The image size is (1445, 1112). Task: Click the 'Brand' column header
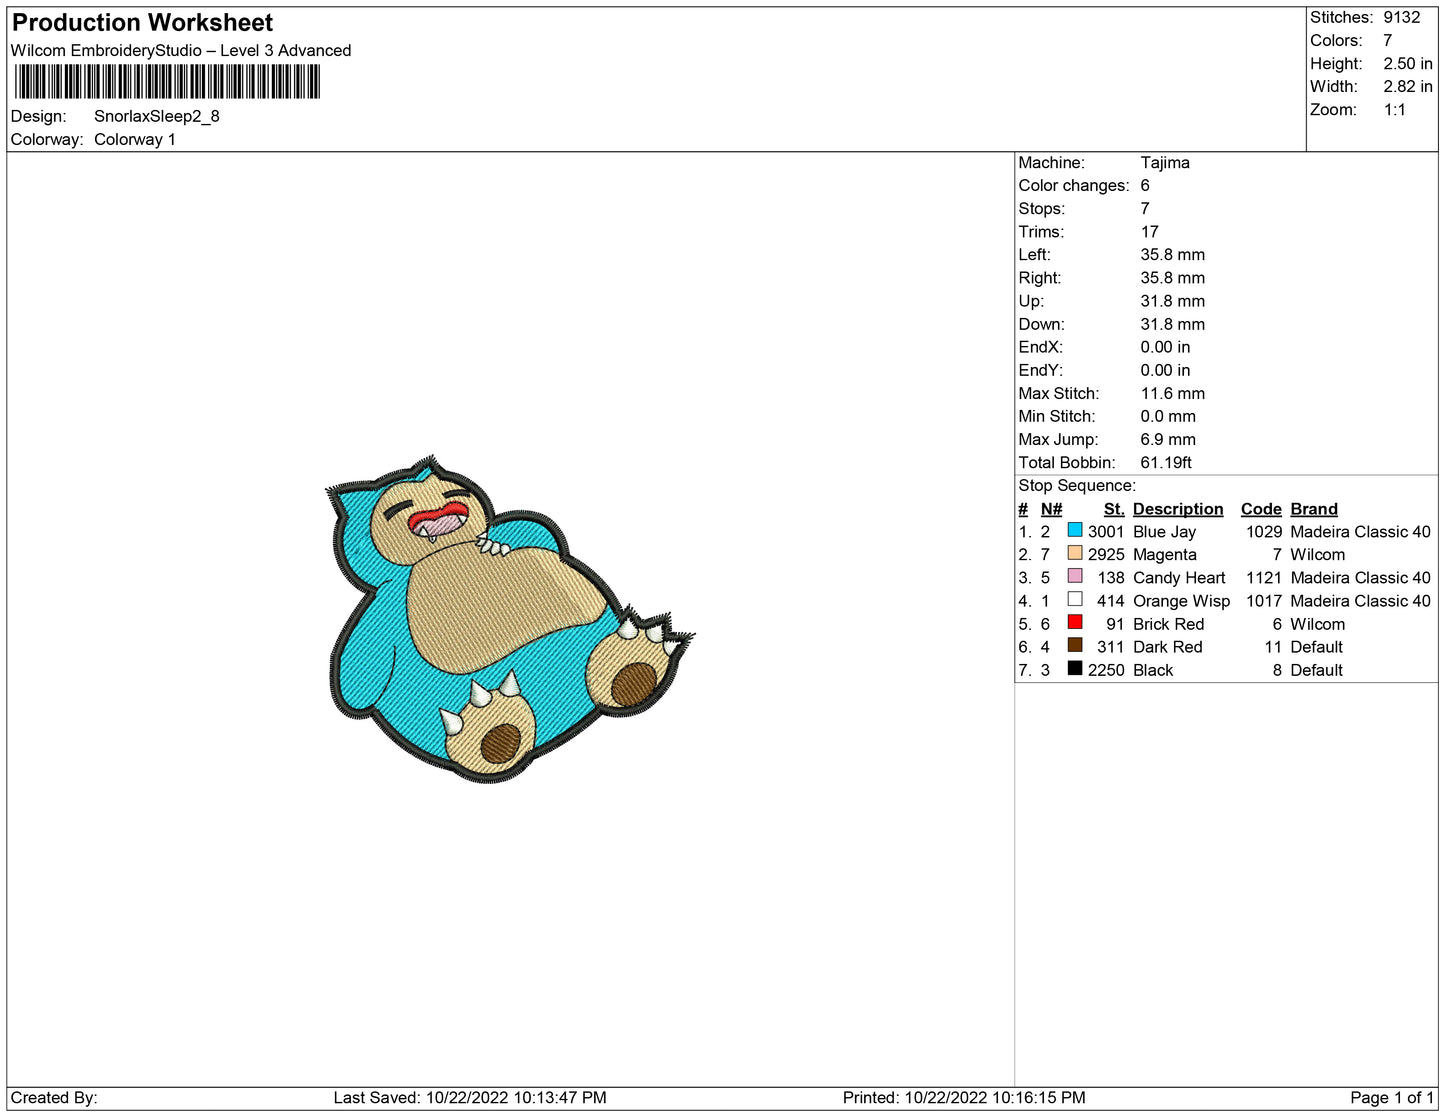pyautogui.click(x=1314, y=509)
